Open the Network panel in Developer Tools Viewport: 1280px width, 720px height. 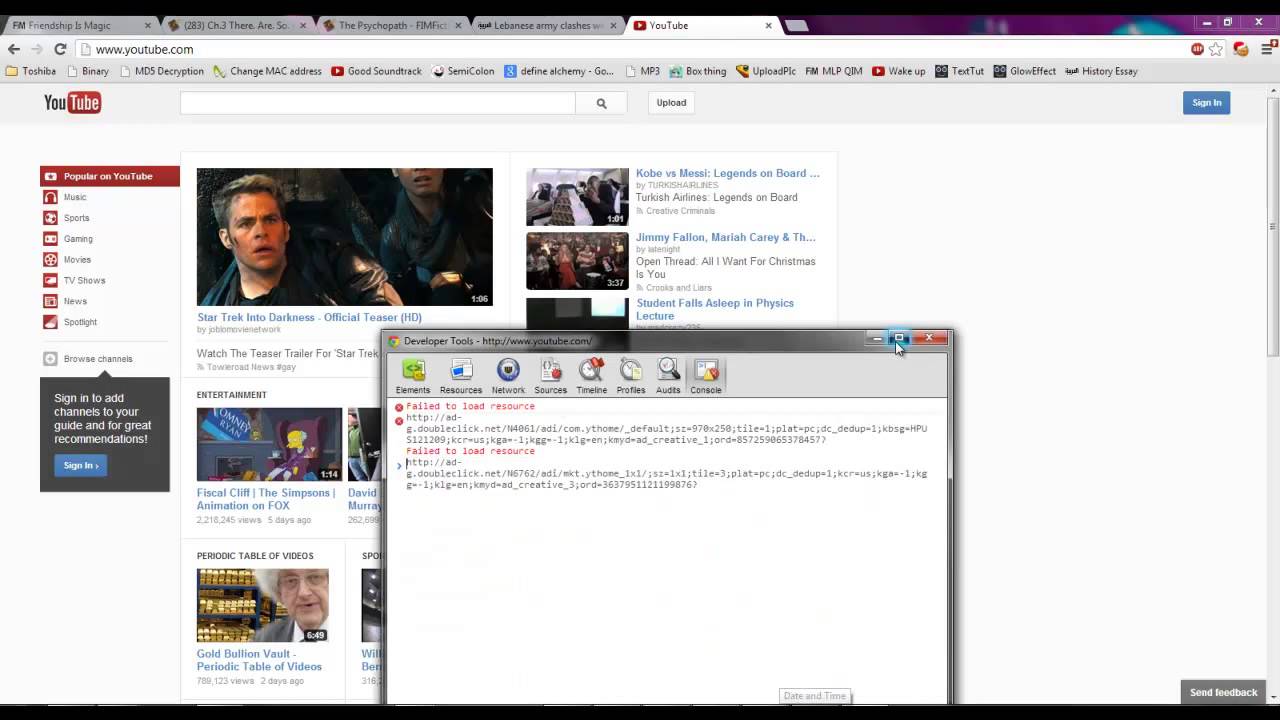coord(508,376)
